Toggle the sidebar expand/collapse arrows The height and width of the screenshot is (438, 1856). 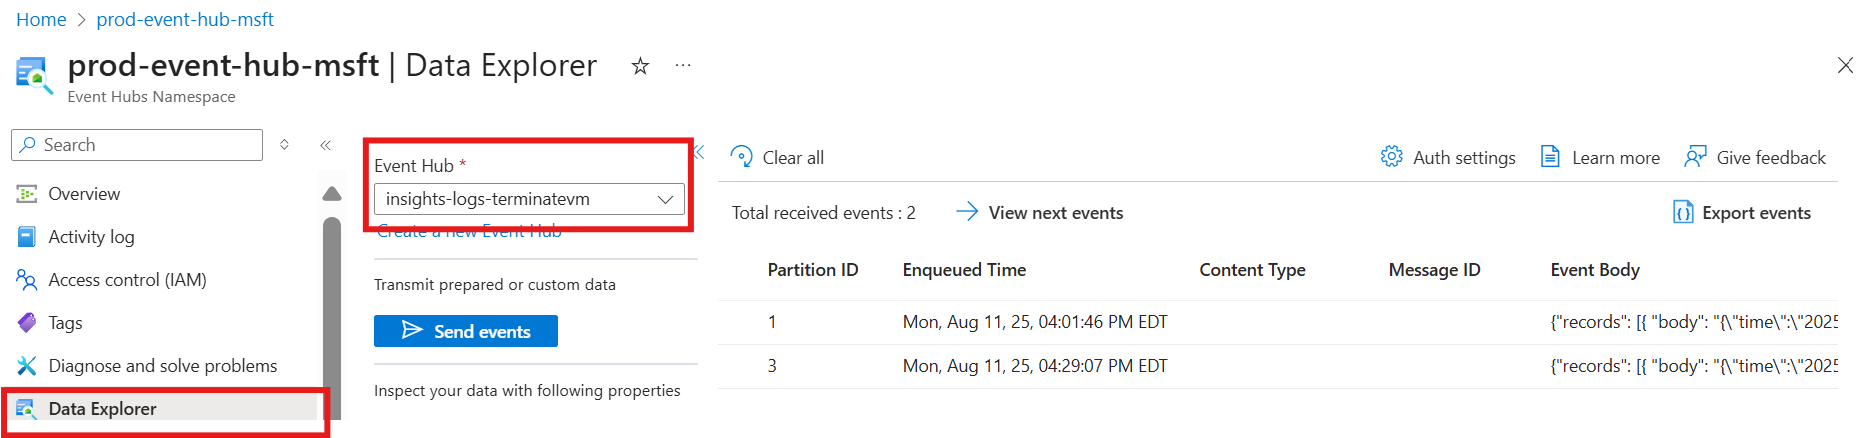click(285, 145)
